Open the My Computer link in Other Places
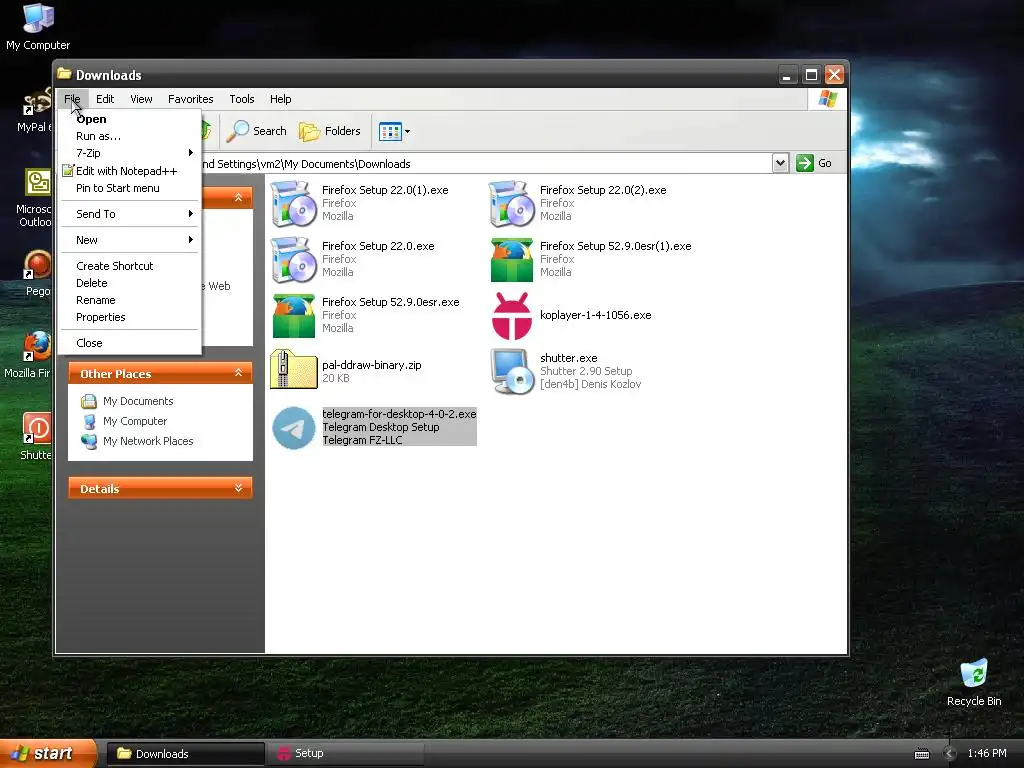Screen dimensions: 1024x768 pos(135,421)
